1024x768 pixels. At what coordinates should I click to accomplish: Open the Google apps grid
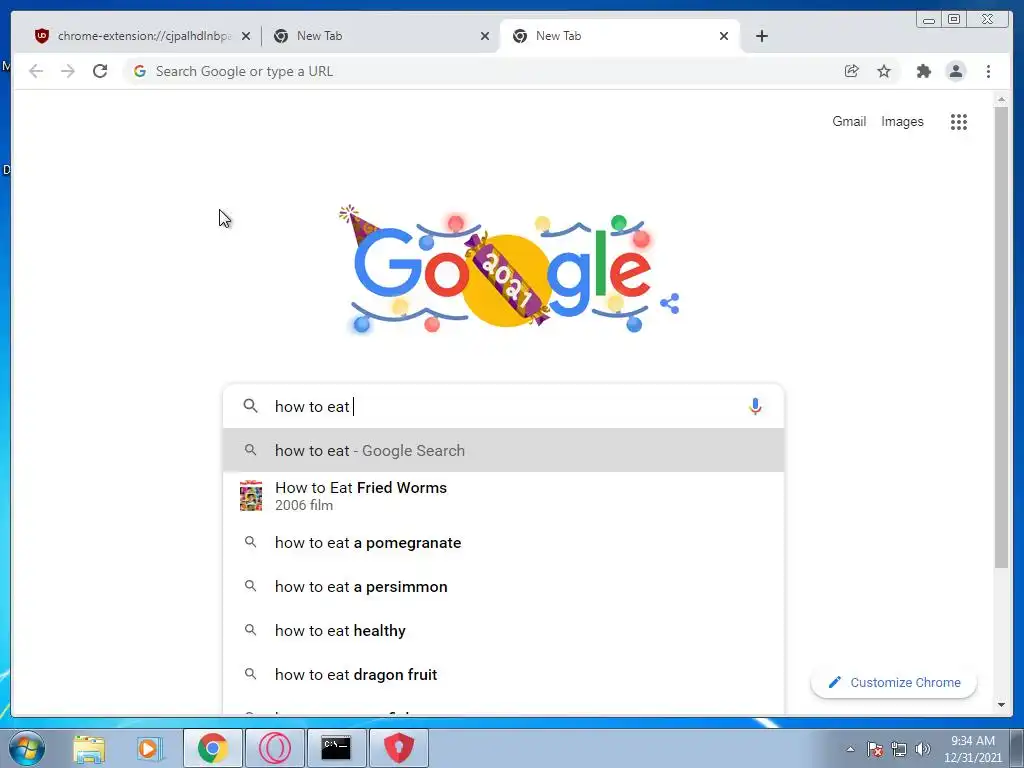[x=958, y=122]
